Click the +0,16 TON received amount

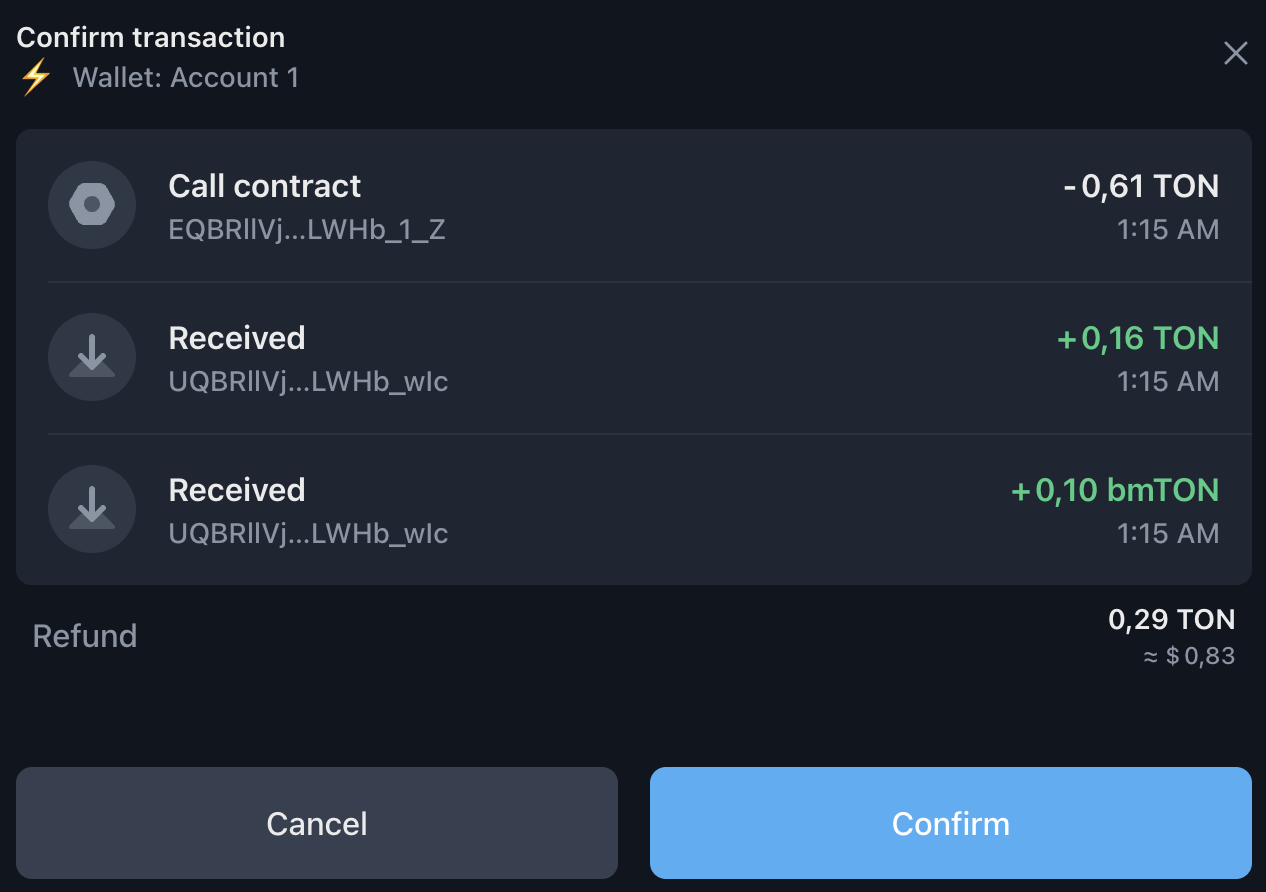1138,338
